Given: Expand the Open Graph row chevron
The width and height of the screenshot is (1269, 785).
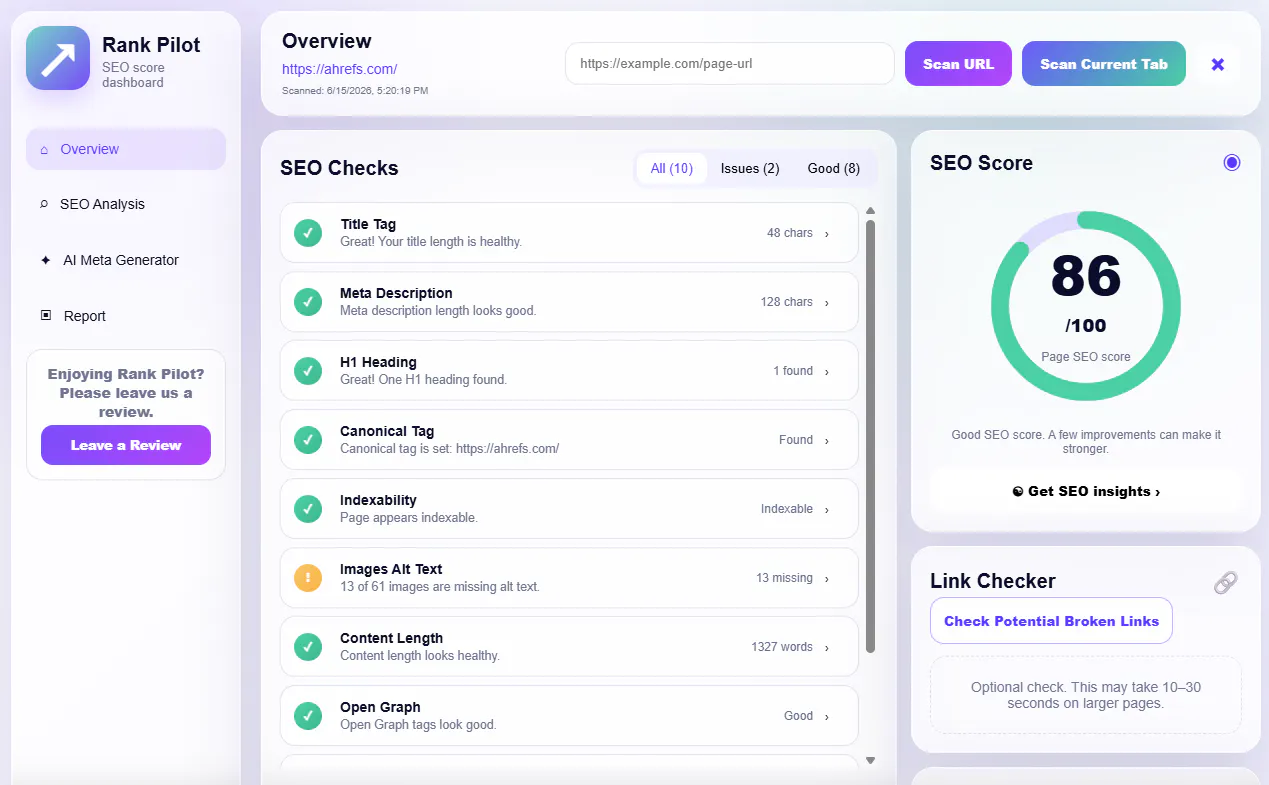Looking at the screenshot, I should (x=827, y=717).
